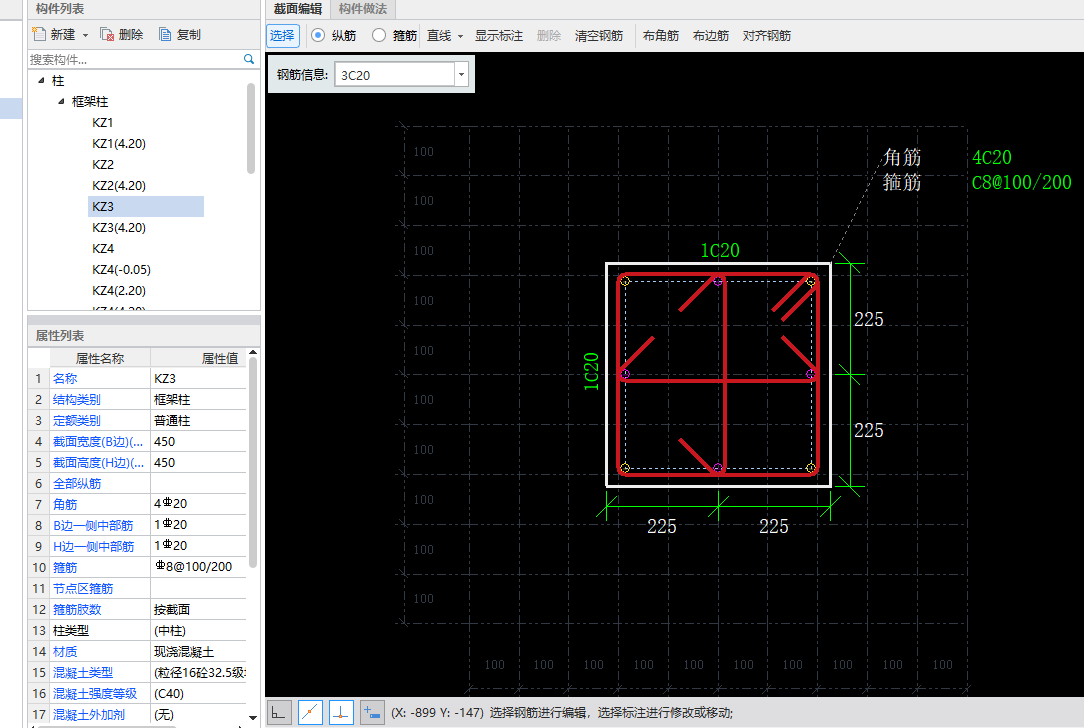The height and width of the screenshot is (728, 1084).
Task: Click the 材质 value 现浇混凝土
Action: pos(198,651)
